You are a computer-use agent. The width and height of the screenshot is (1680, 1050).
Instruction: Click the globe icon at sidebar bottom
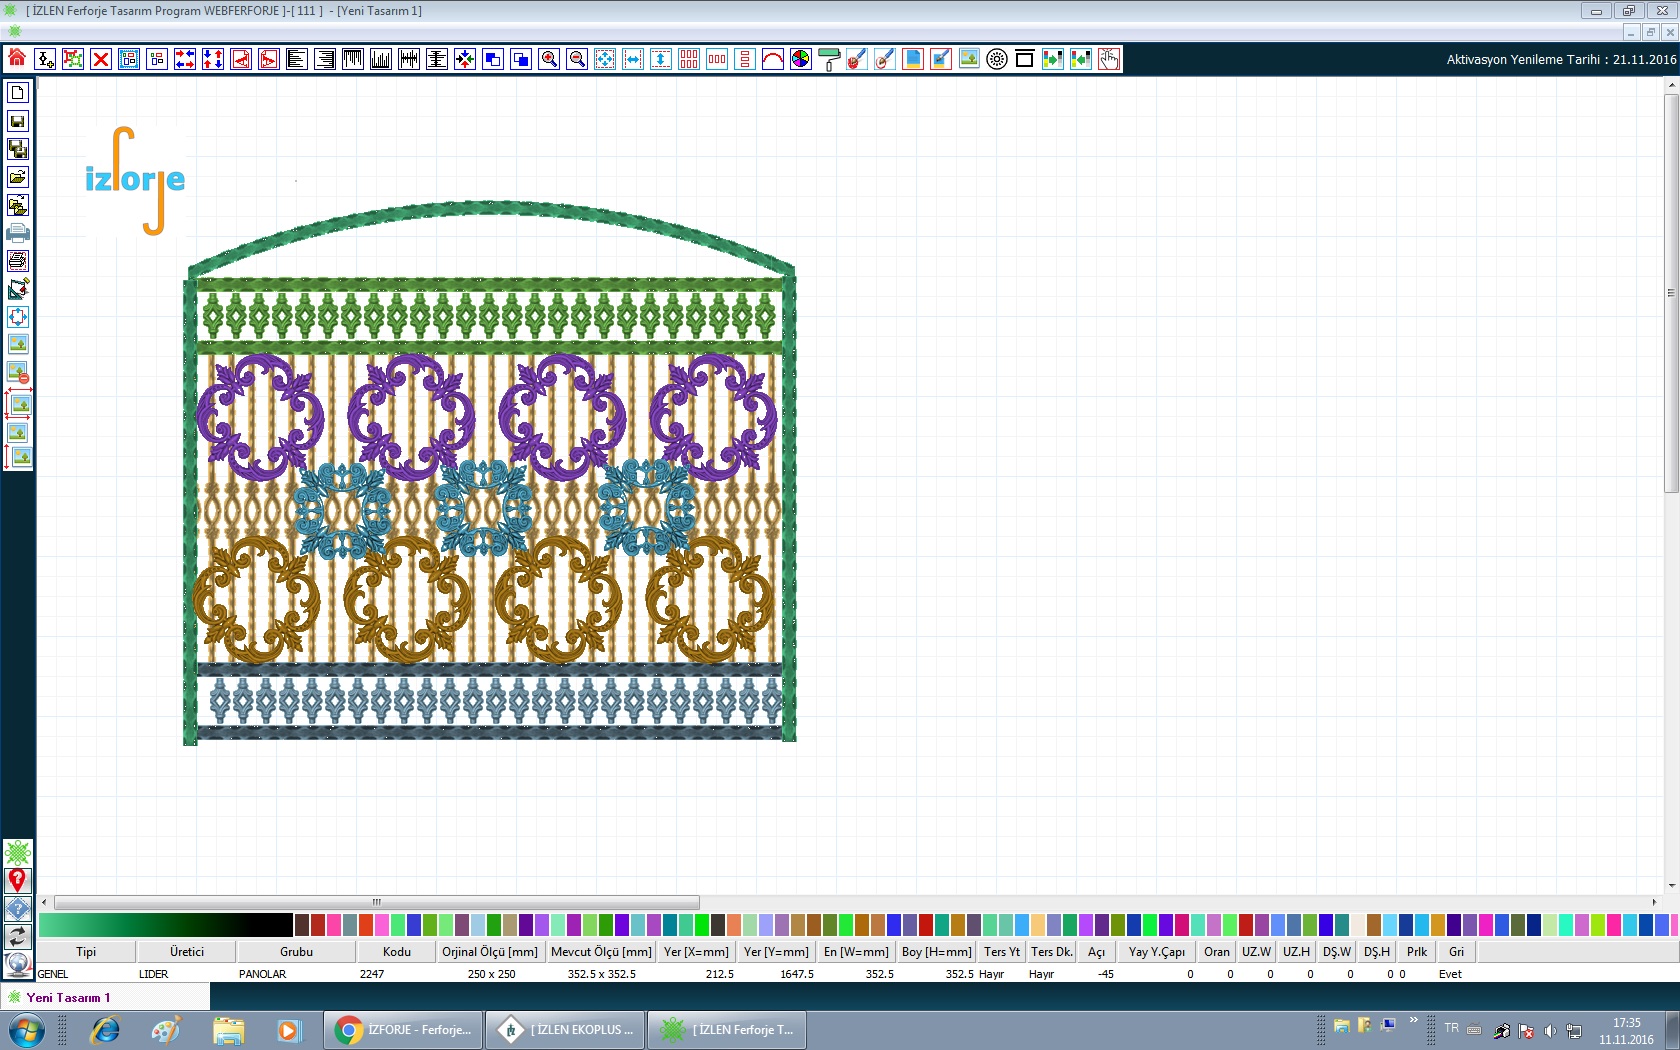click(x=18, y=964)
